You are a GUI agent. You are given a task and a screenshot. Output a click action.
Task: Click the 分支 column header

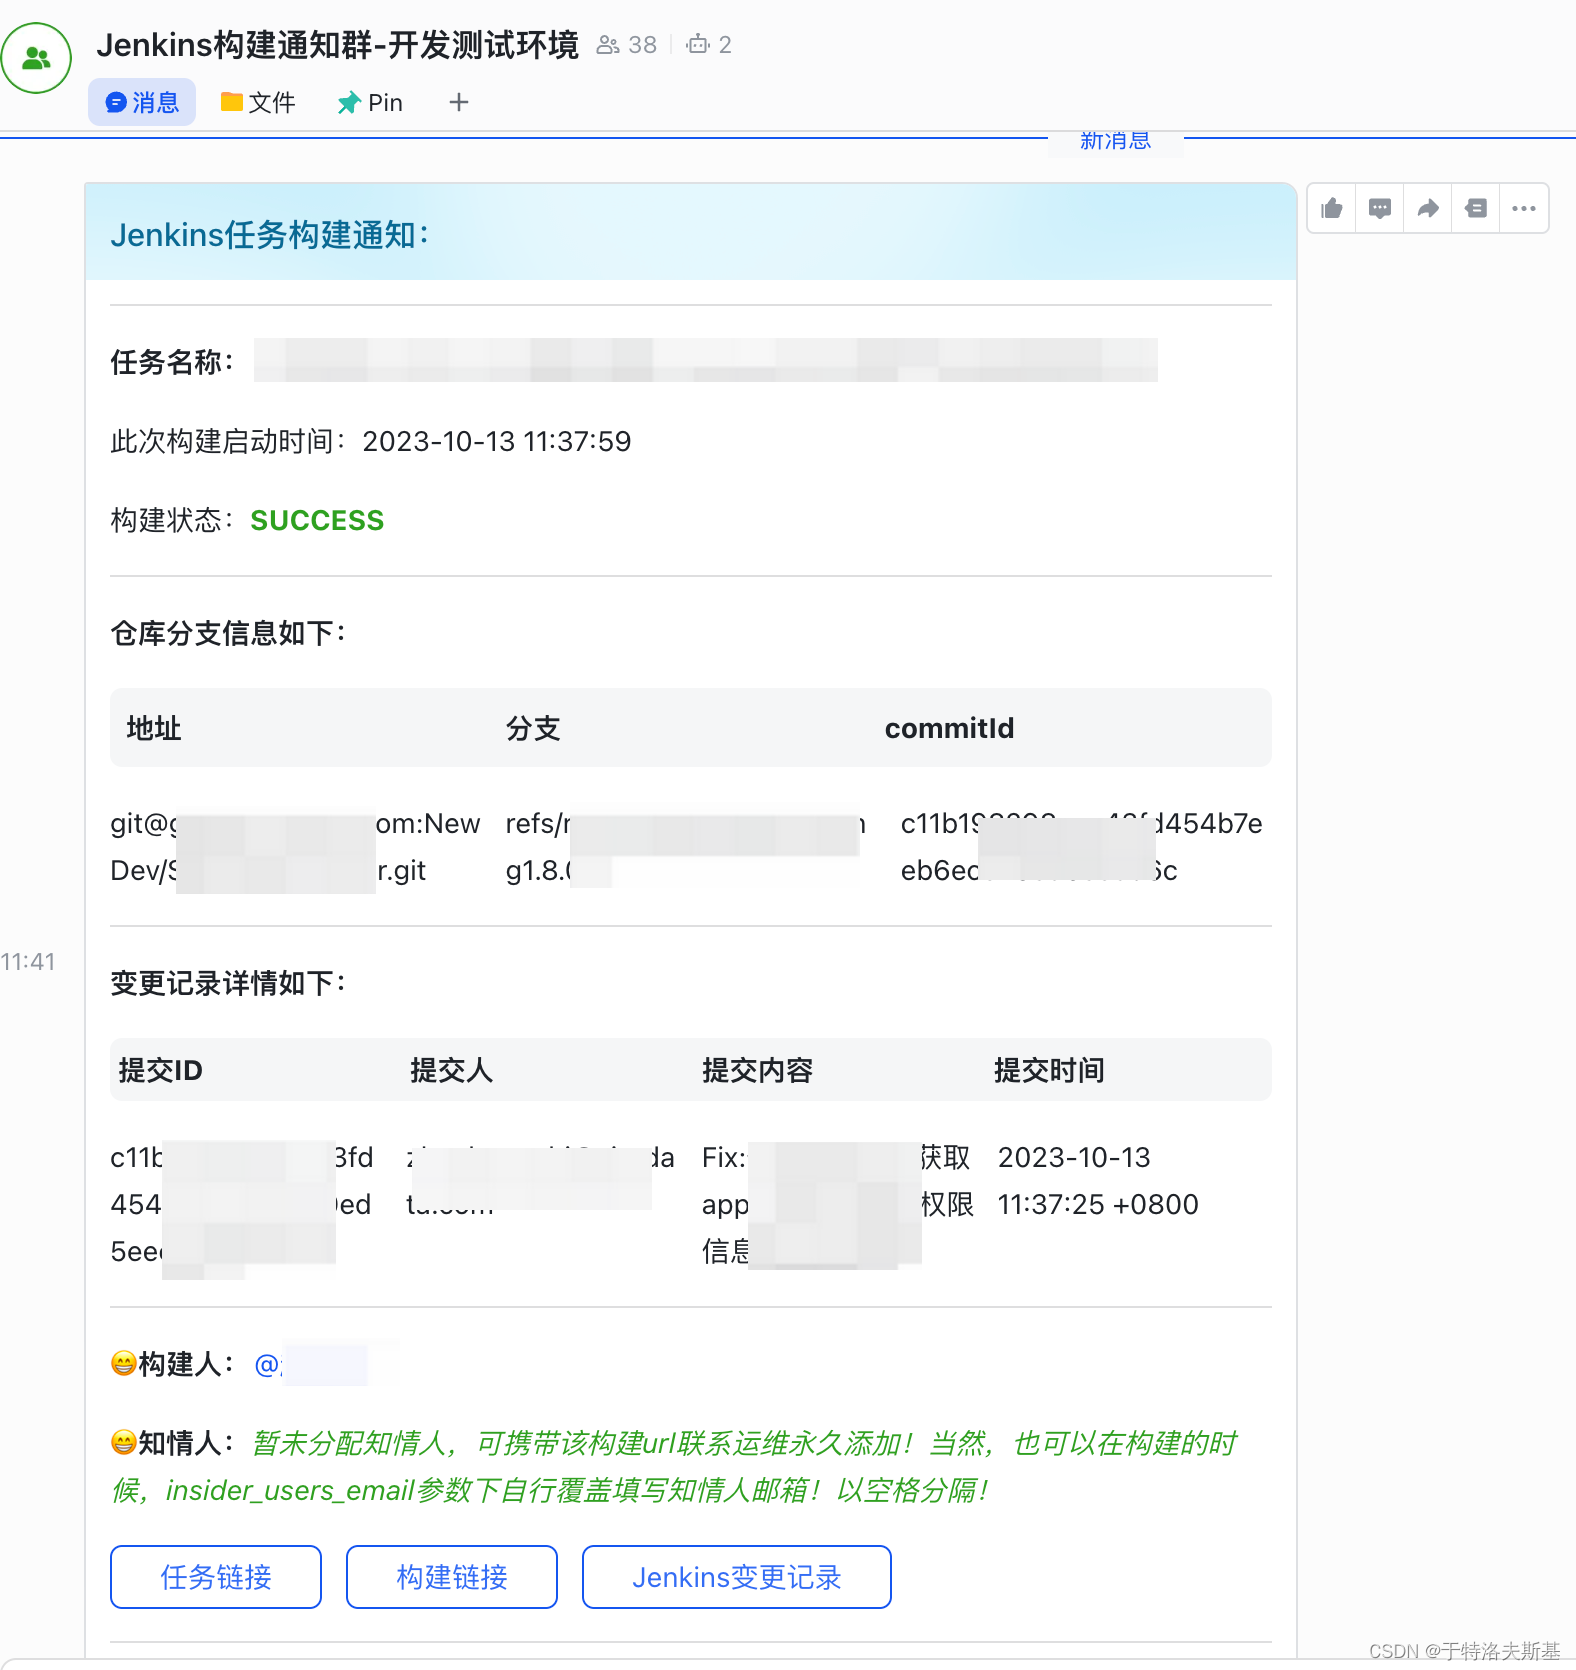point(533,728)
